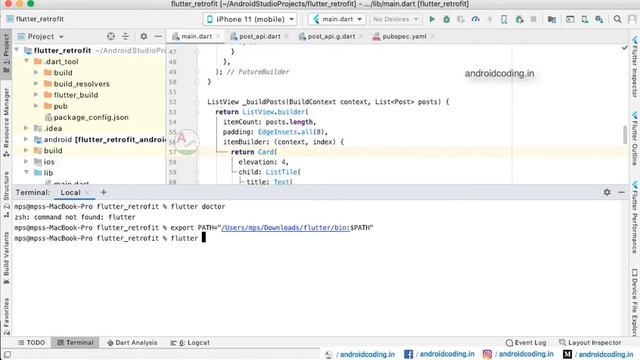The image size is (640, 360).
Task: Click the tool window toggle in bottom-left corner
Action: 7,355
